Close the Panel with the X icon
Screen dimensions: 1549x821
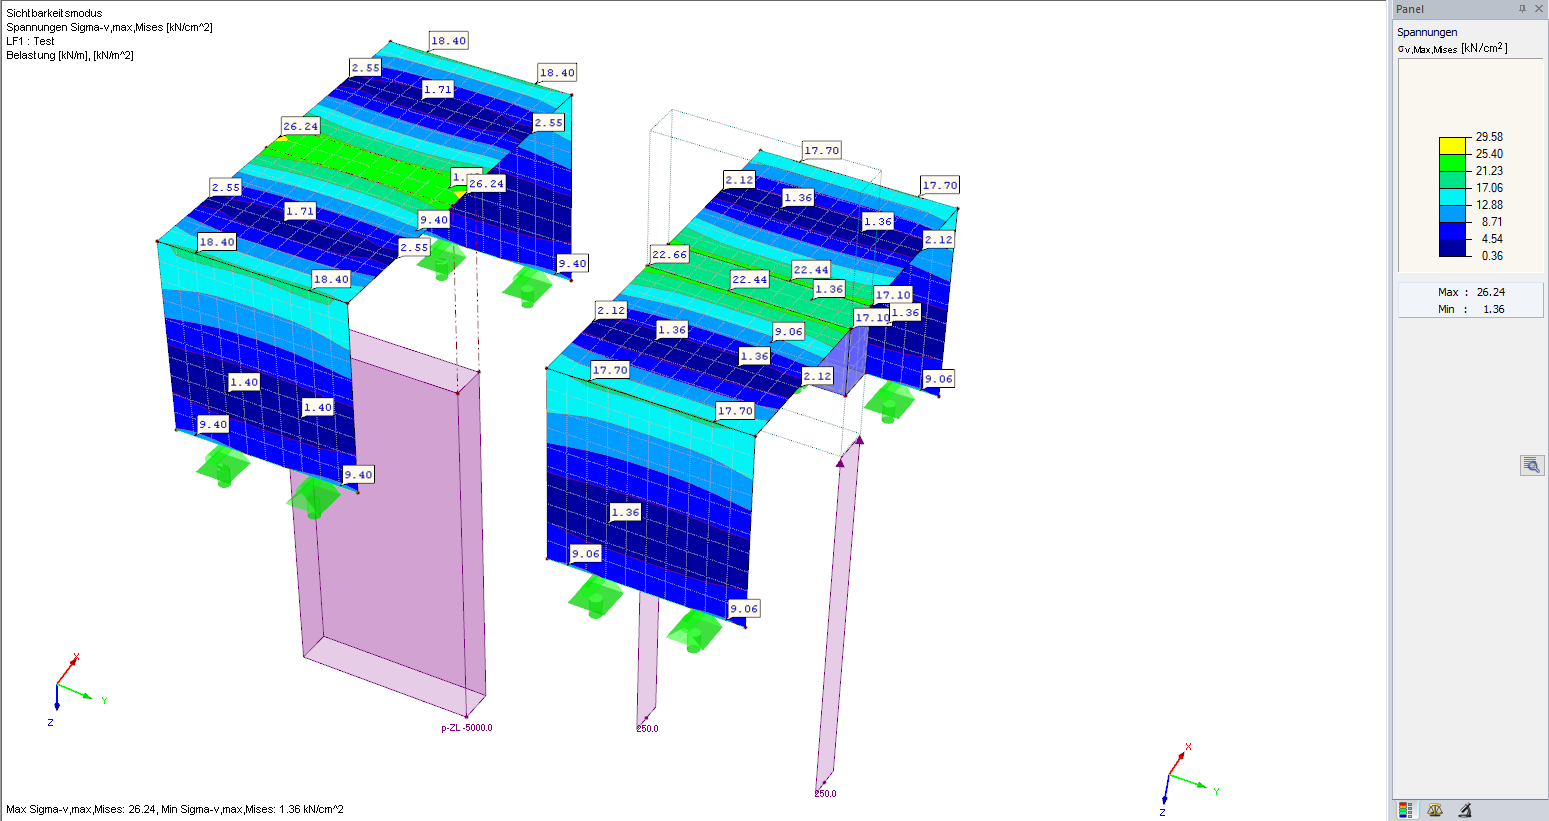(1539, 9)
